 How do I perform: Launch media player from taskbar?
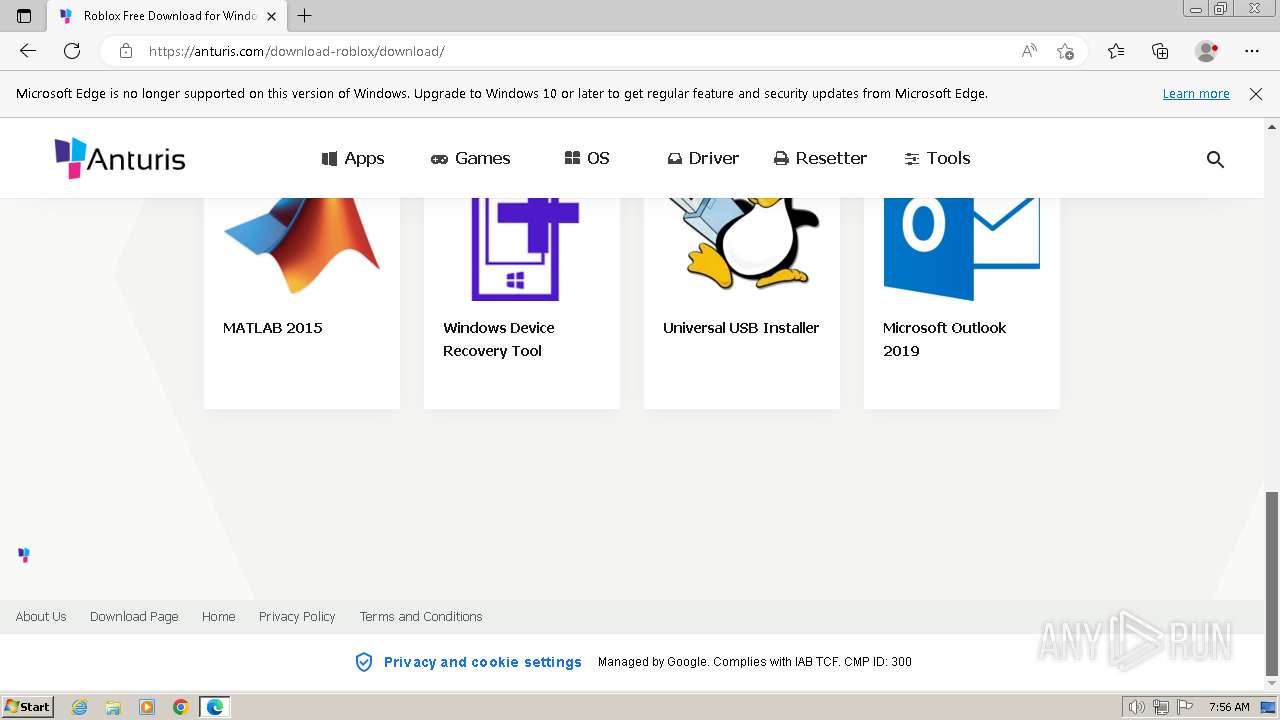point(147,707)
